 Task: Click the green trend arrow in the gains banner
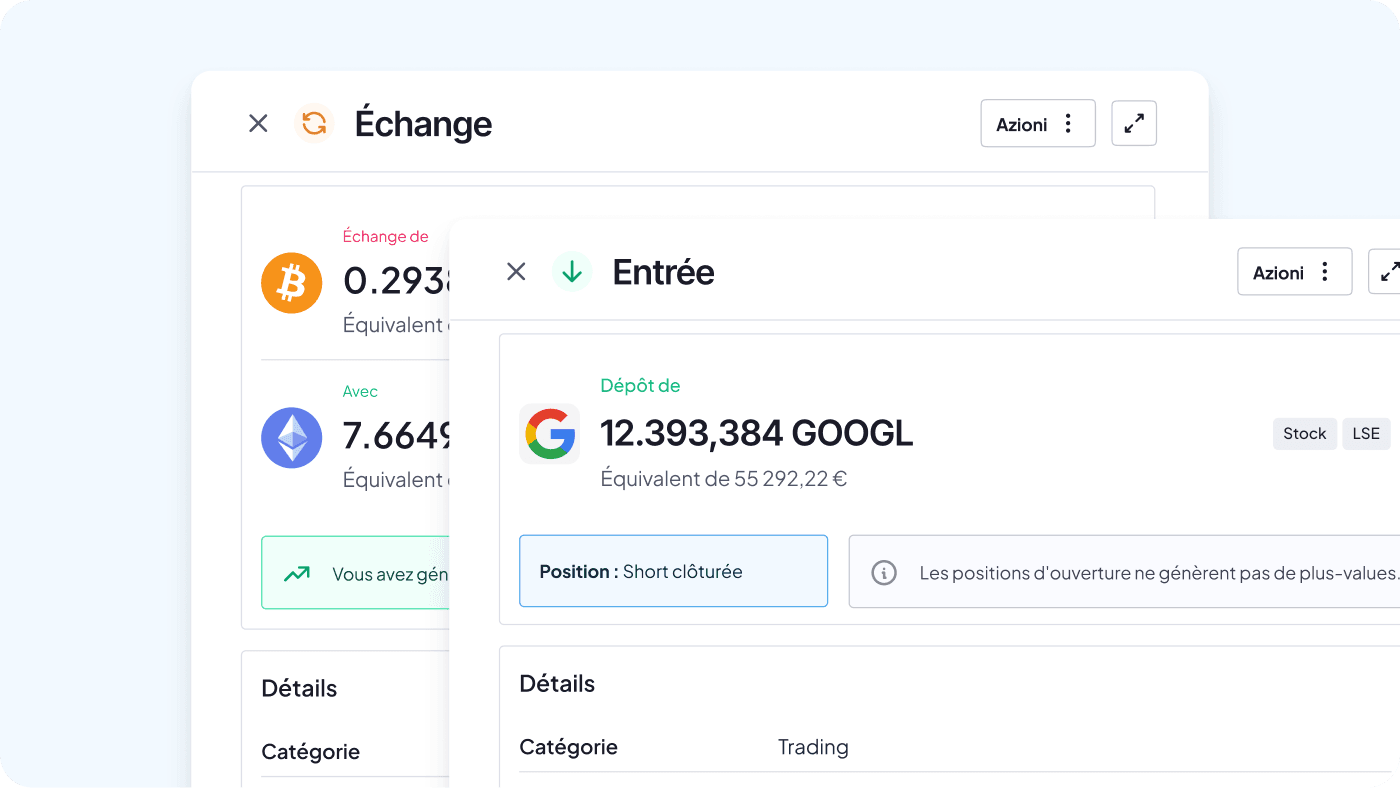coord(297,573)
